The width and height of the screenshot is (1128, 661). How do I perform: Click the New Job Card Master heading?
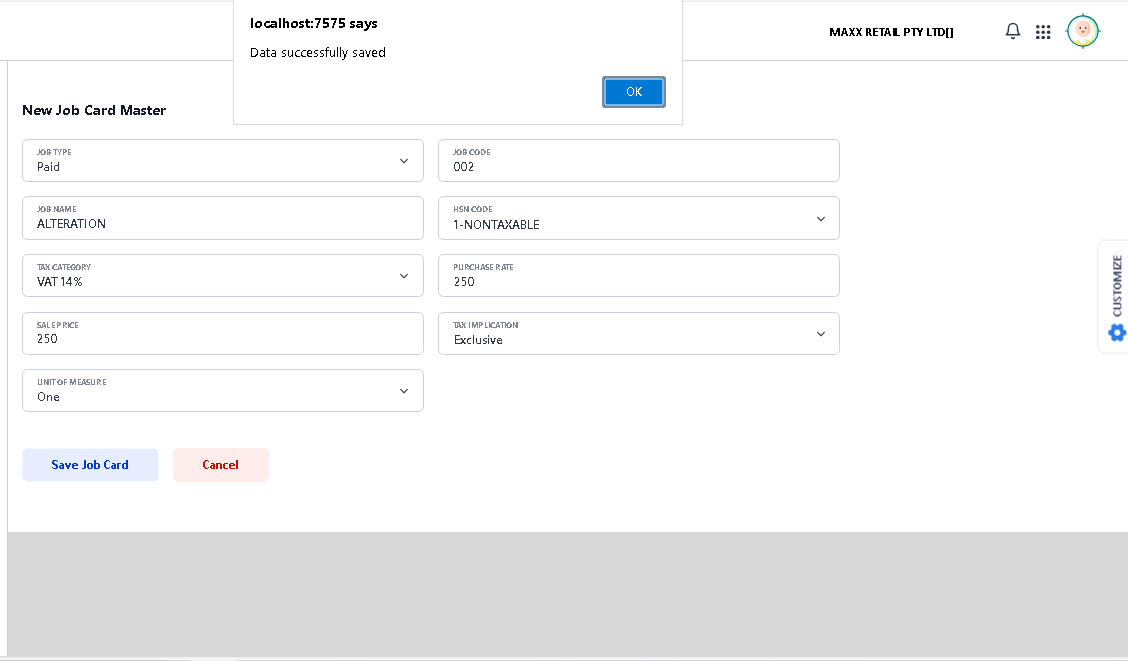(x=94, y=110)
